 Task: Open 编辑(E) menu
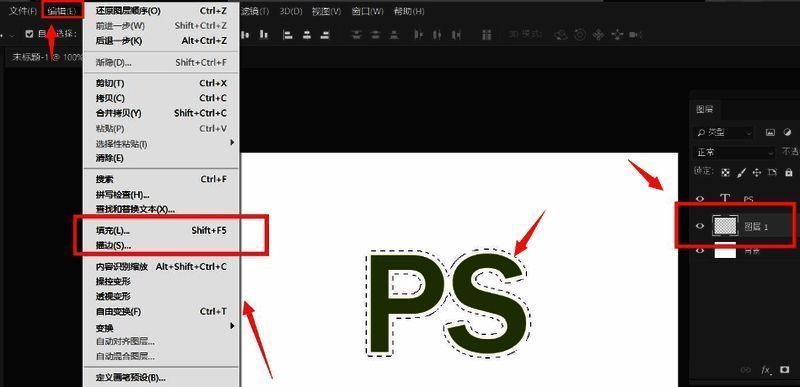(62, 11)
